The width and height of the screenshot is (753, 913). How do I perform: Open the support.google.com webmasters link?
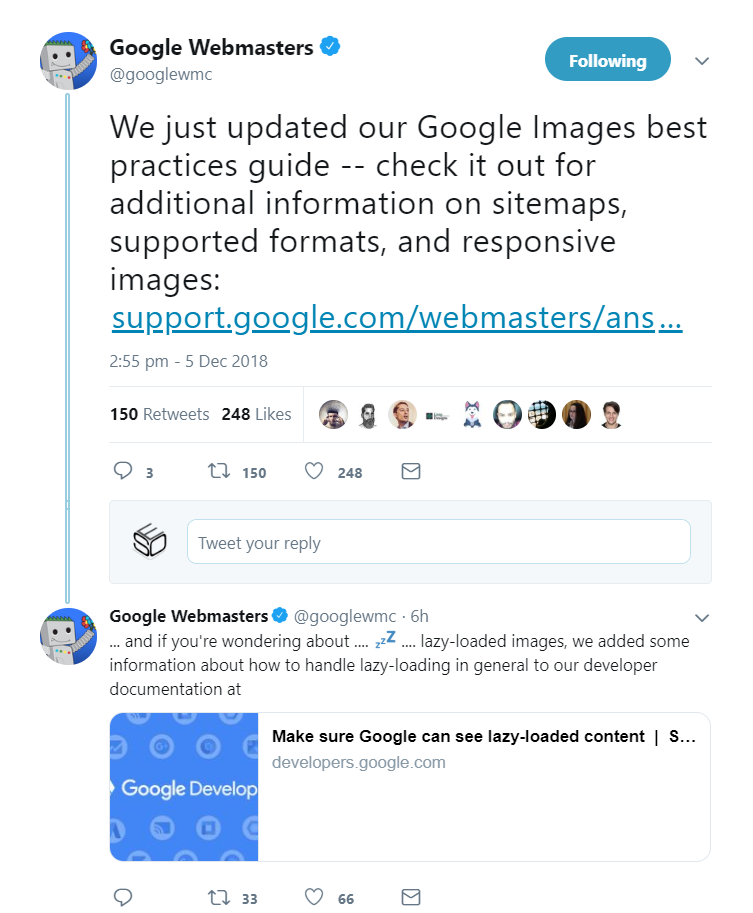point(396,317)
